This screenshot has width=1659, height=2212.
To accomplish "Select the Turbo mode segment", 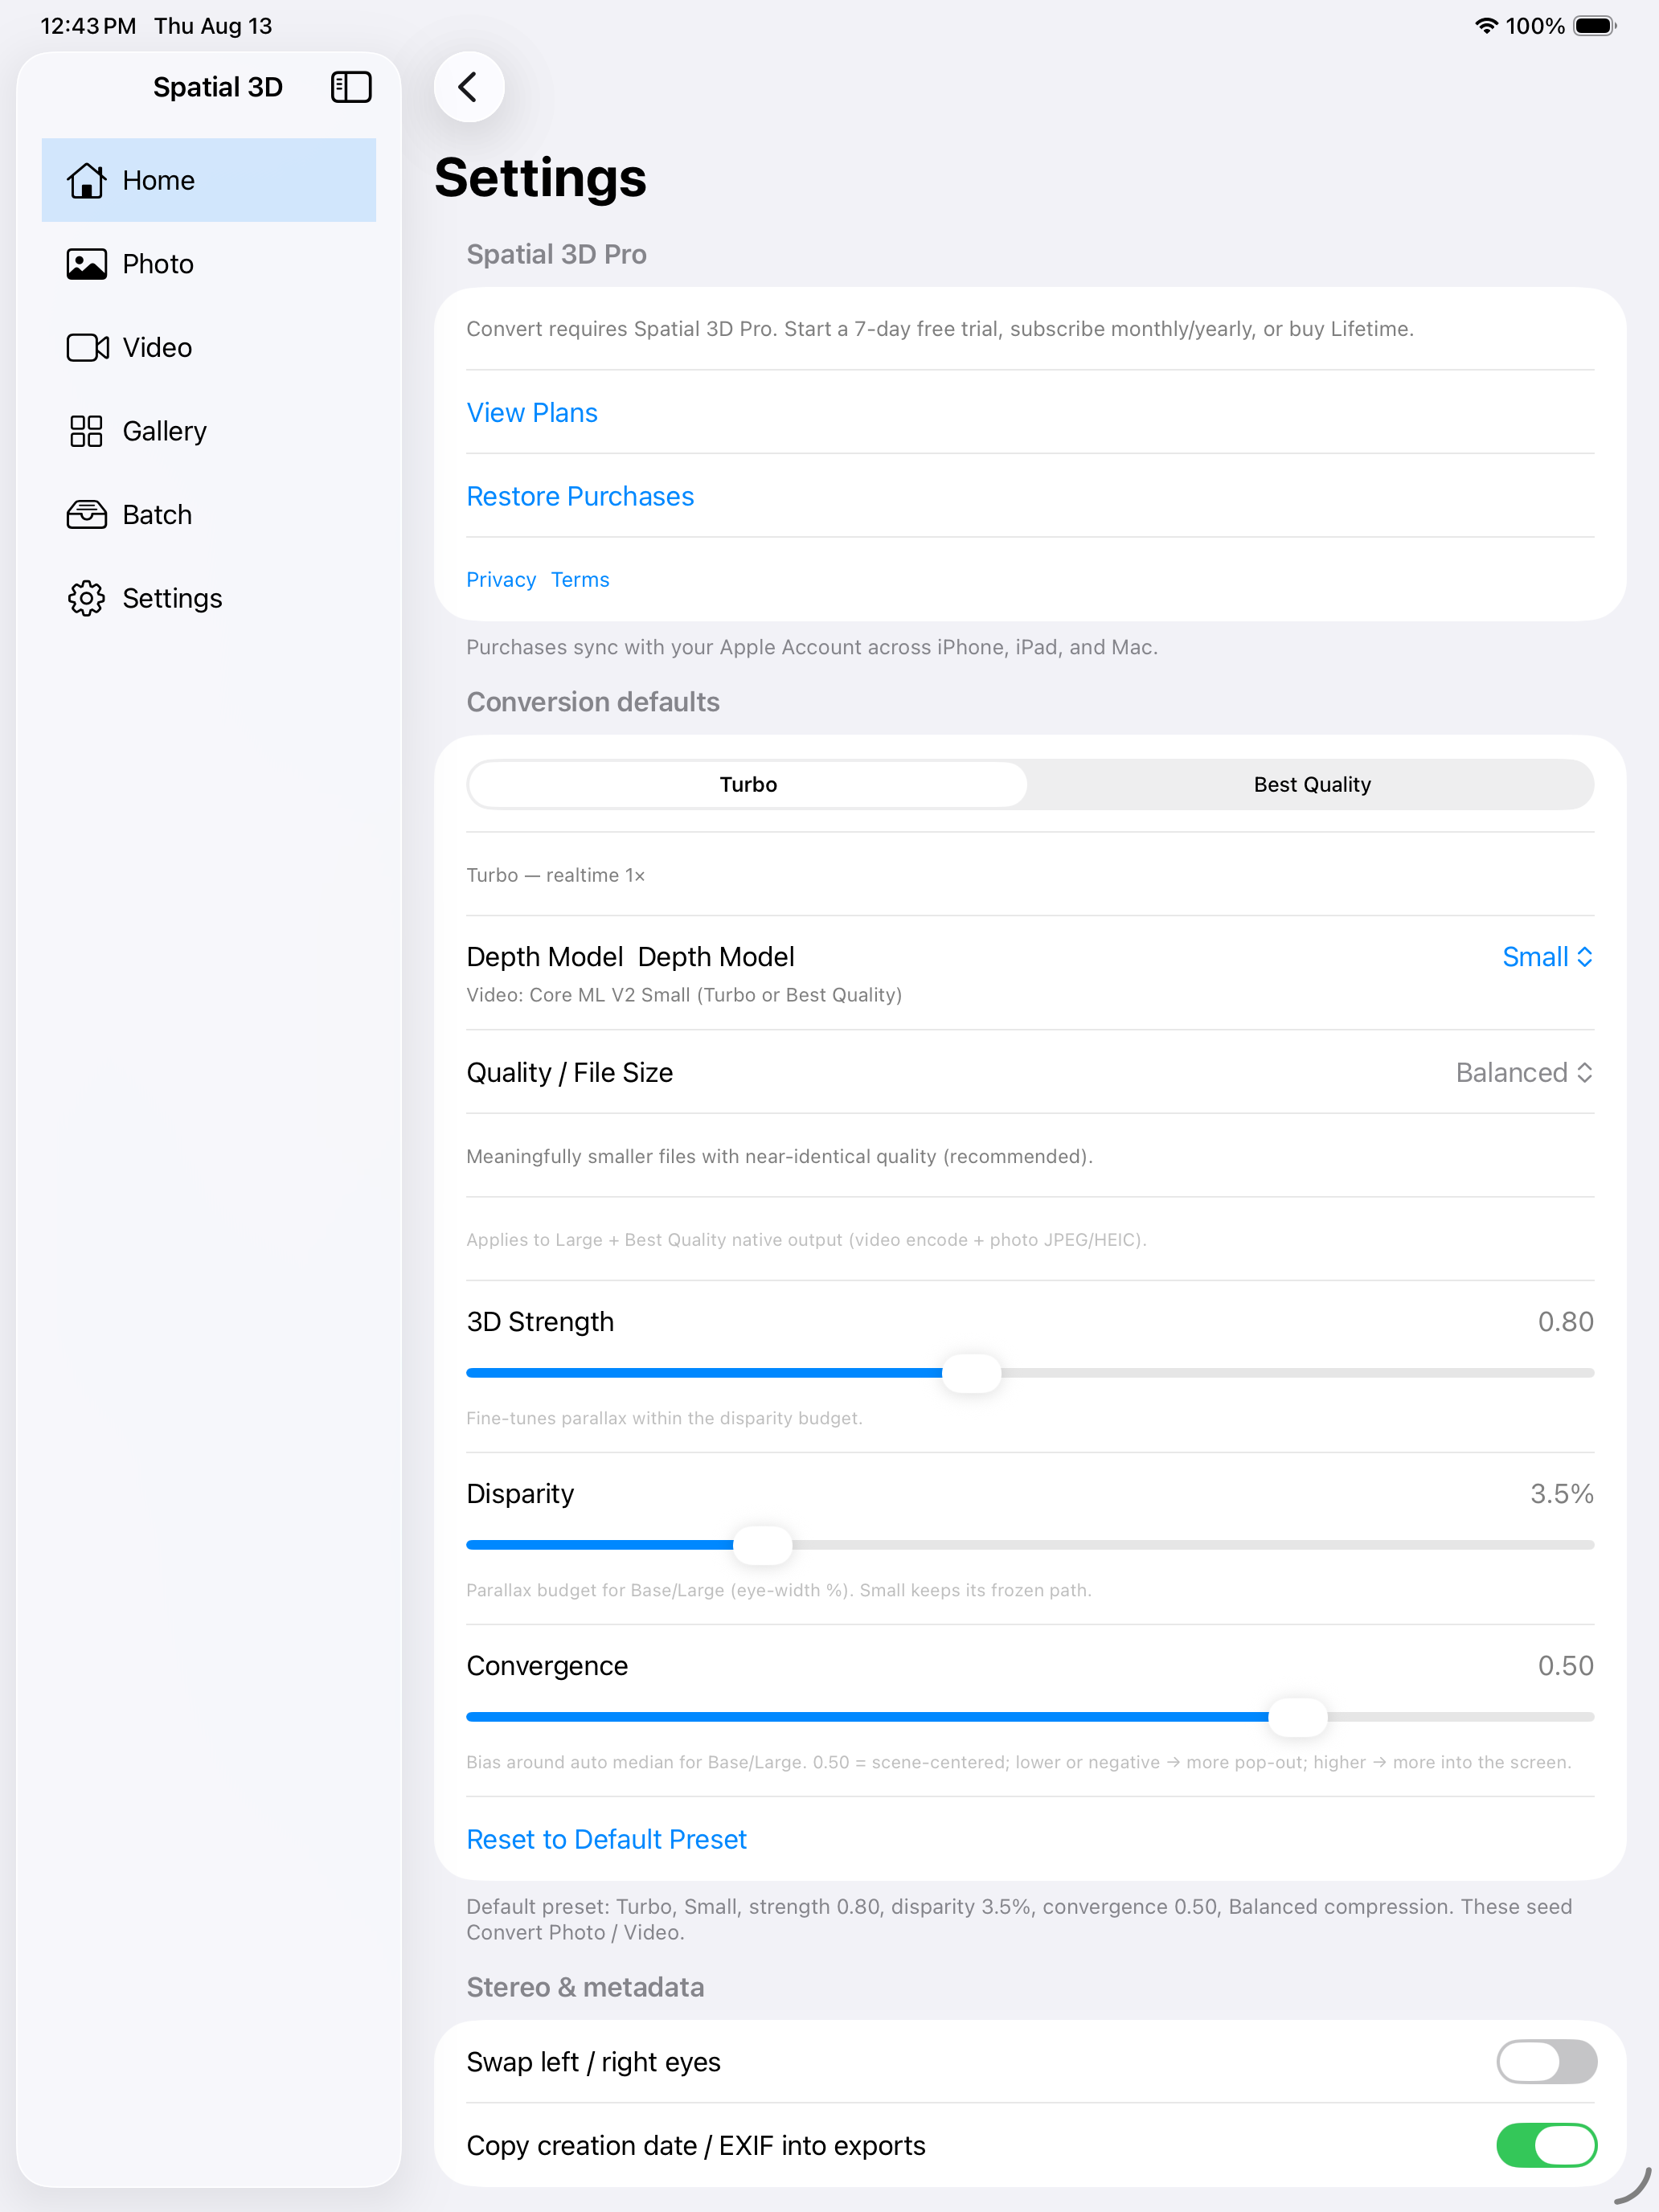I will coord(748,785).
